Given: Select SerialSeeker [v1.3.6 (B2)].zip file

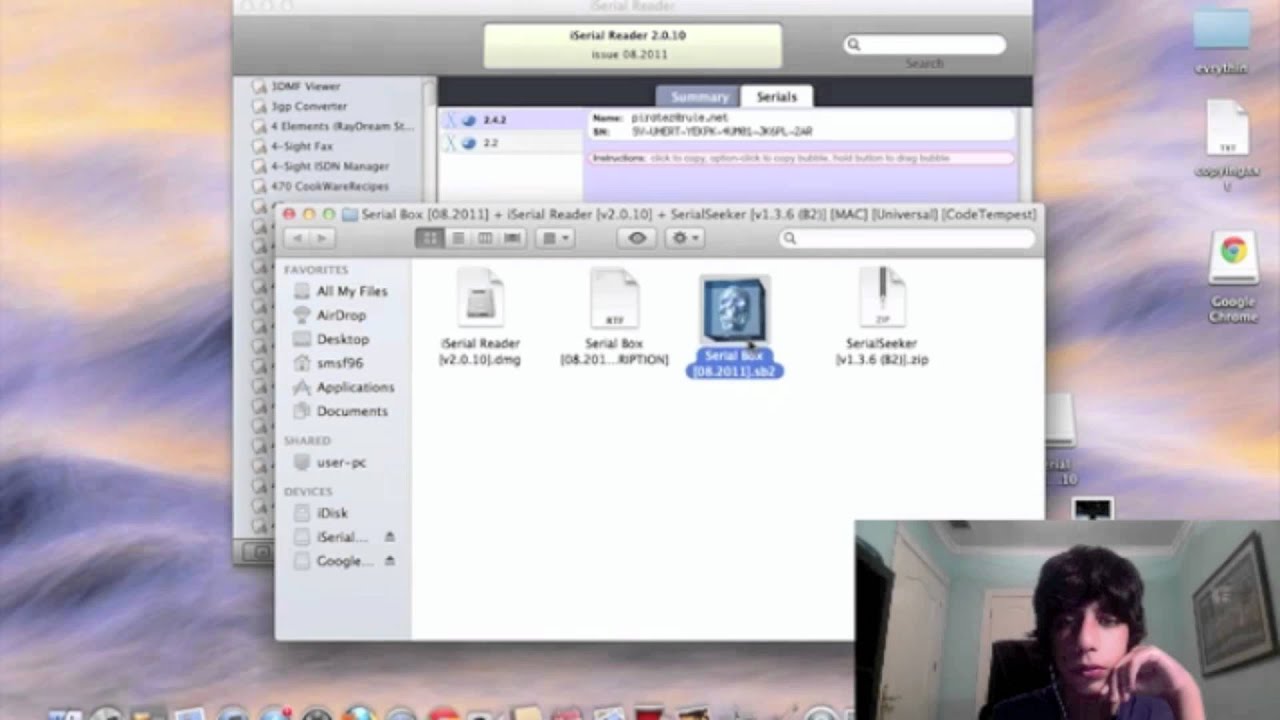Looking at the screenshot, I should [882, 318].
